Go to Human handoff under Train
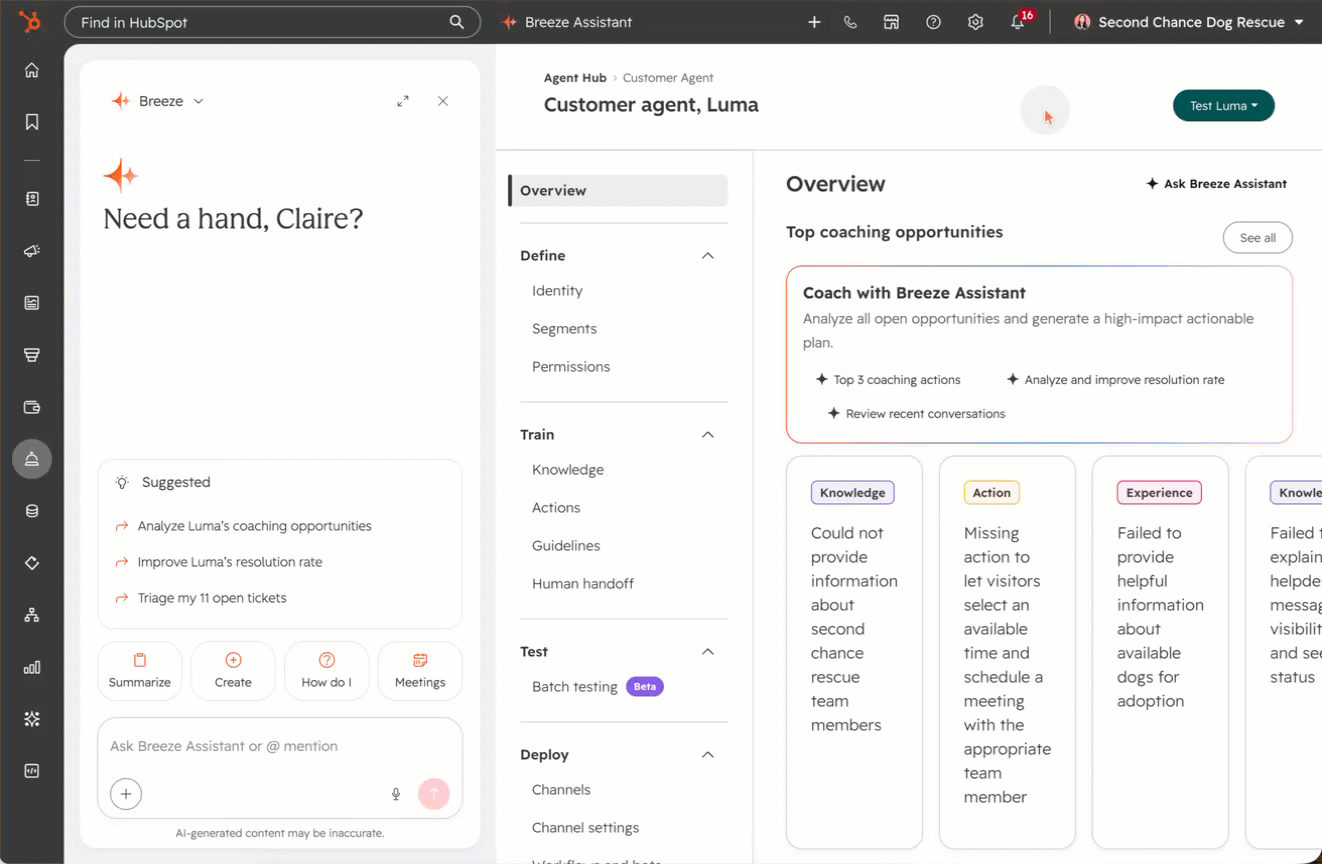Screen dimensions: 1322x864 (583, 584)
